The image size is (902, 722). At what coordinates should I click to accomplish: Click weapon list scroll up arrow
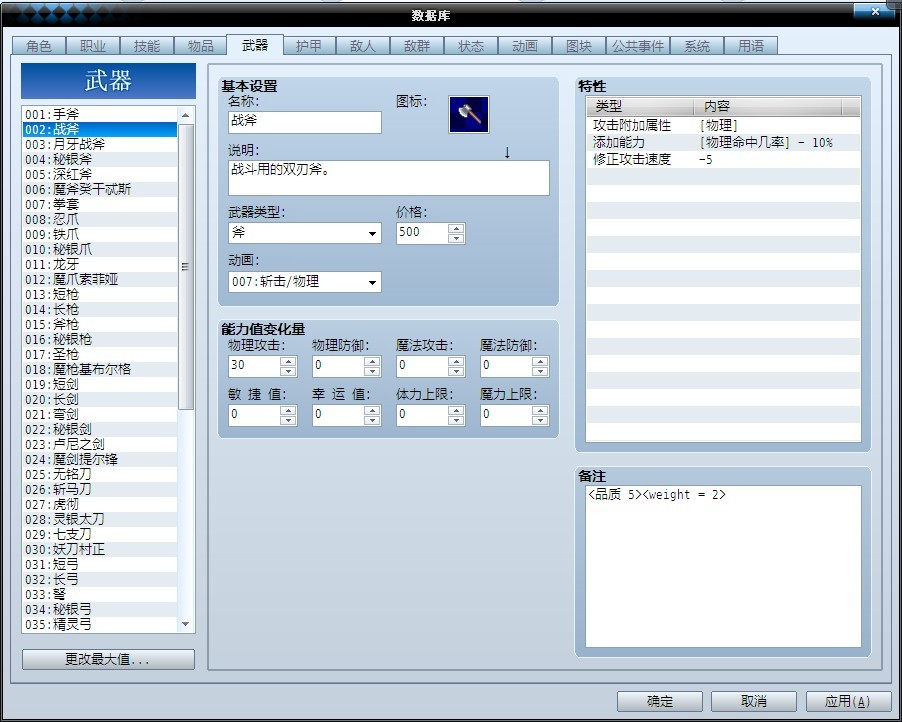click(x=186, y=115)
